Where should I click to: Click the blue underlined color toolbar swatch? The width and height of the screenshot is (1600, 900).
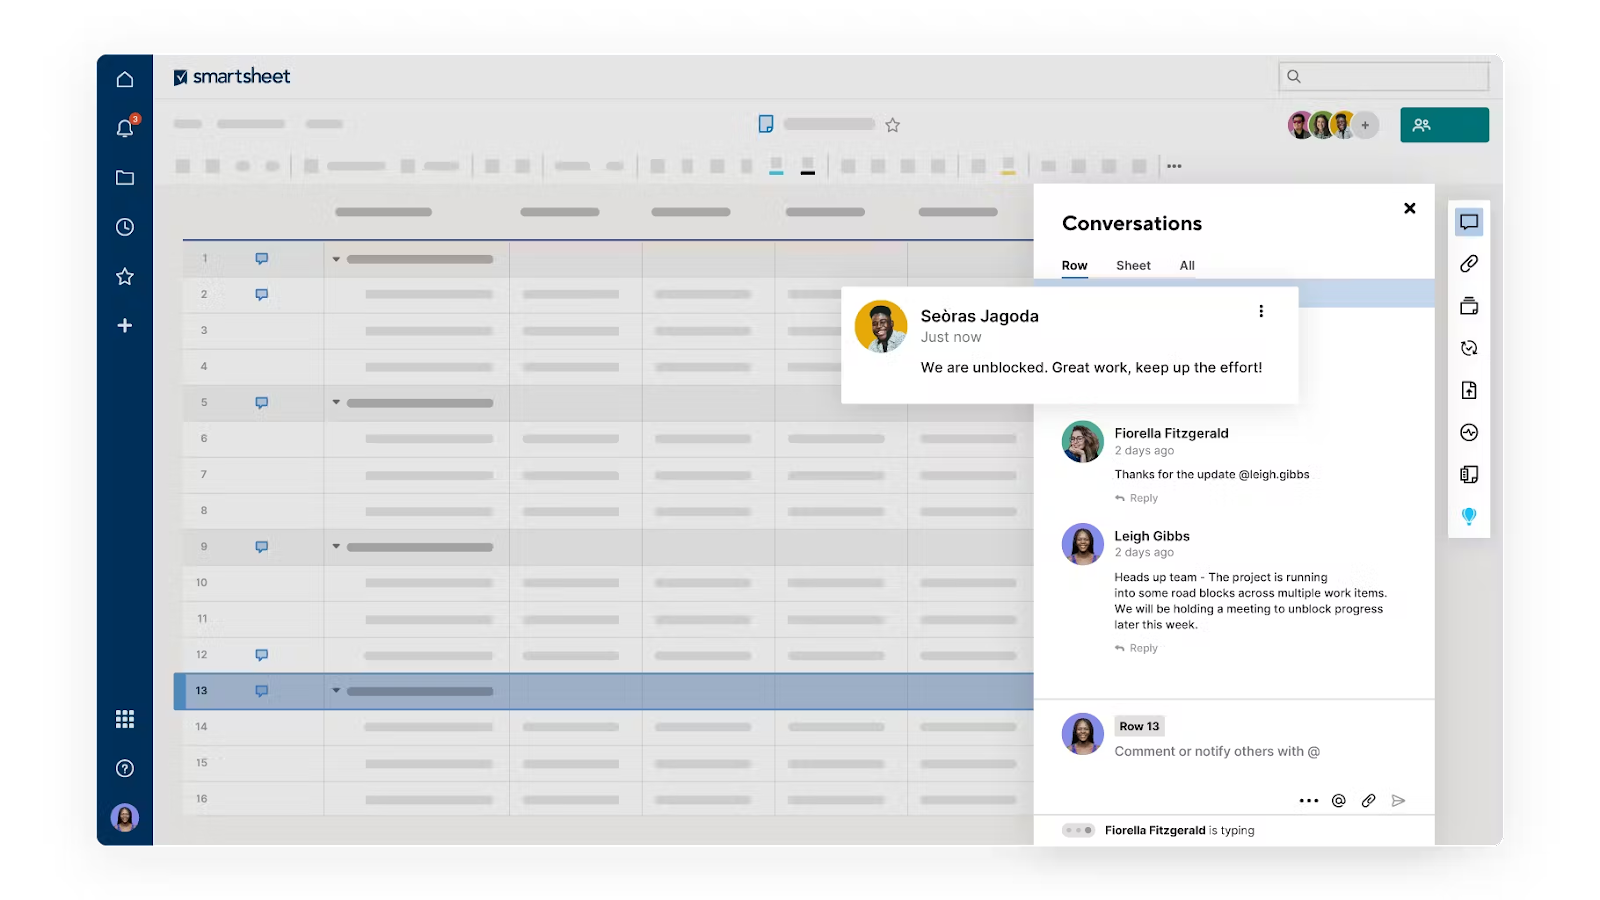[776, 166]
